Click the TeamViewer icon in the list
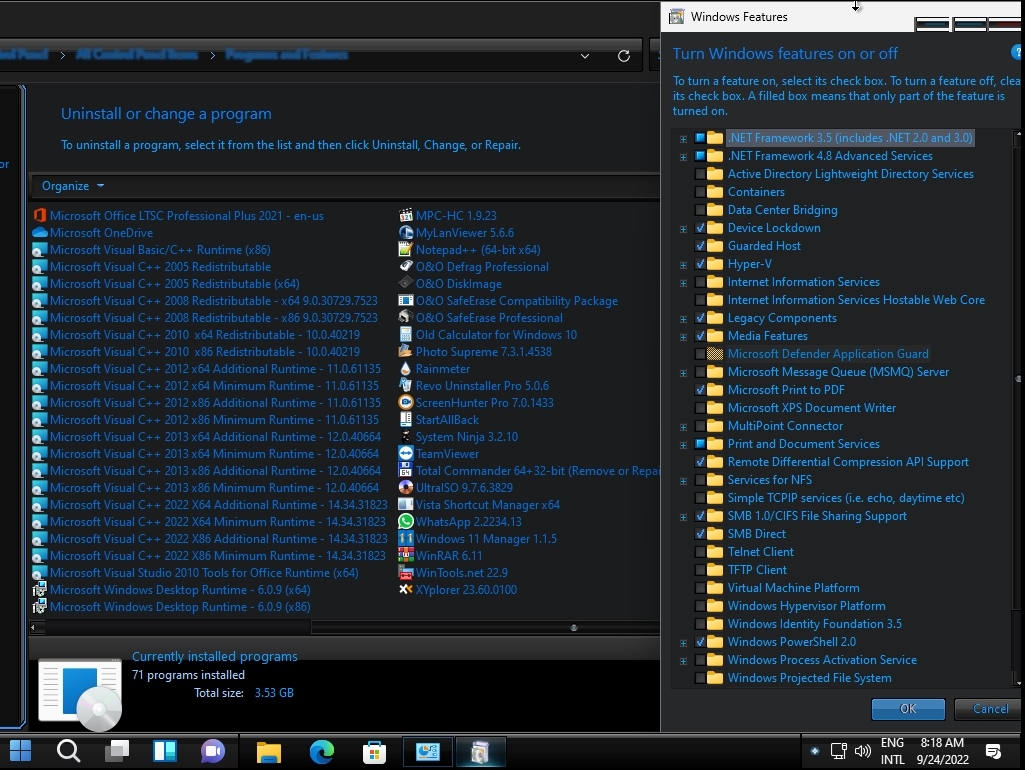The image size is (1025, 770). pos(406,453)
